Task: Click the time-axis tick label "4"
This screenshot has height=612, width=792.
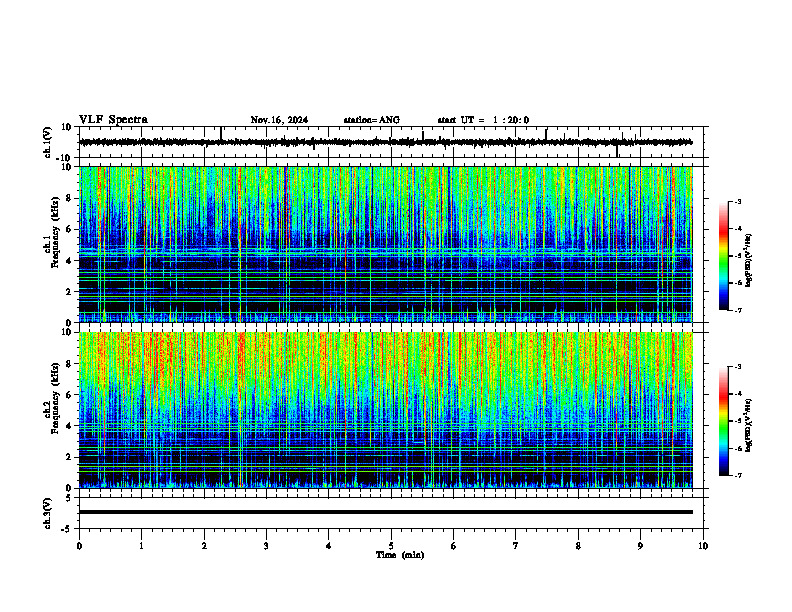Action: pos(328,546)
